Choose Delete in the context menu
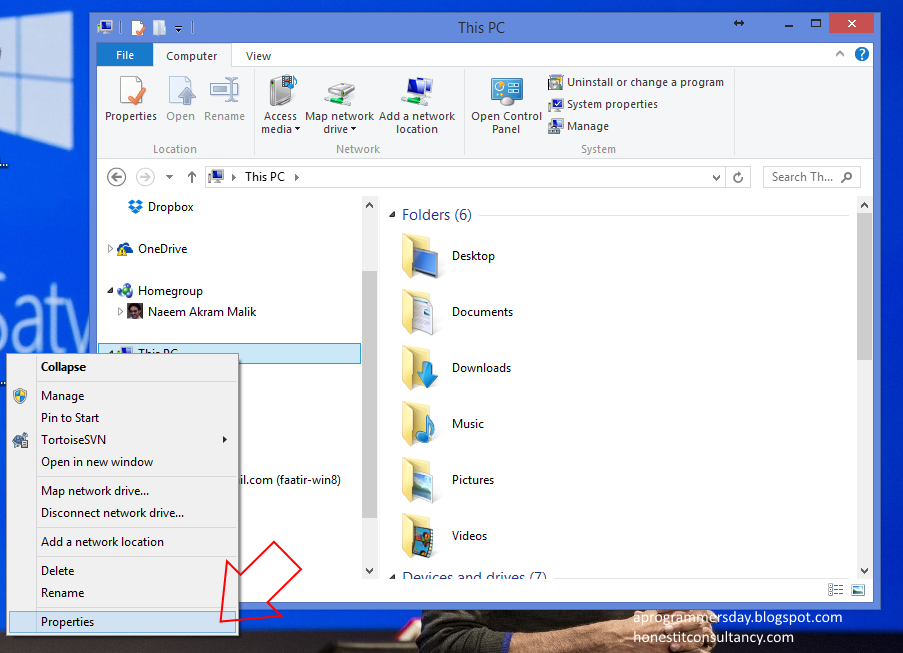Image resolution: width=903 pixels, height=653 pixels. click(123, 571)
